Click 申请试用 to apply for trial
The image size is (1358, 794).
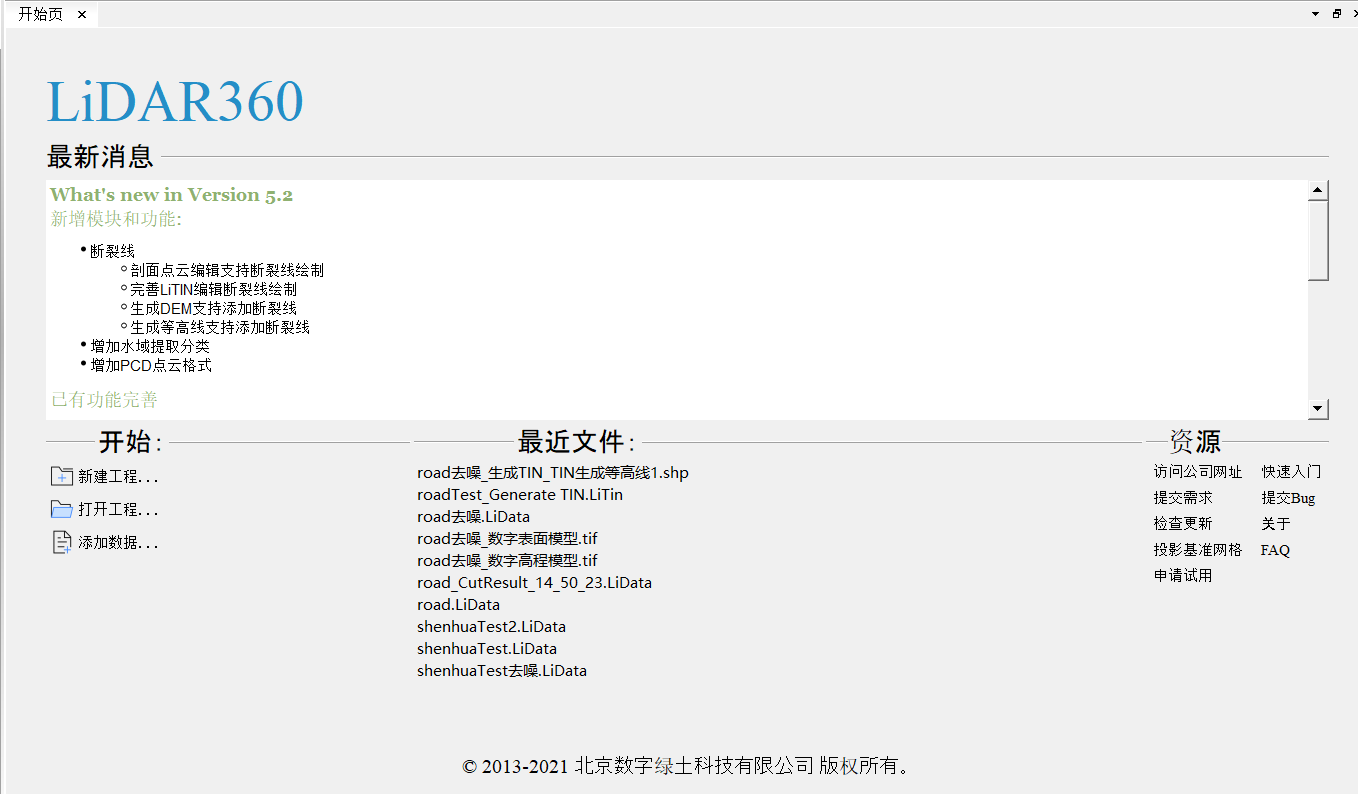(x=1183, y=576)
